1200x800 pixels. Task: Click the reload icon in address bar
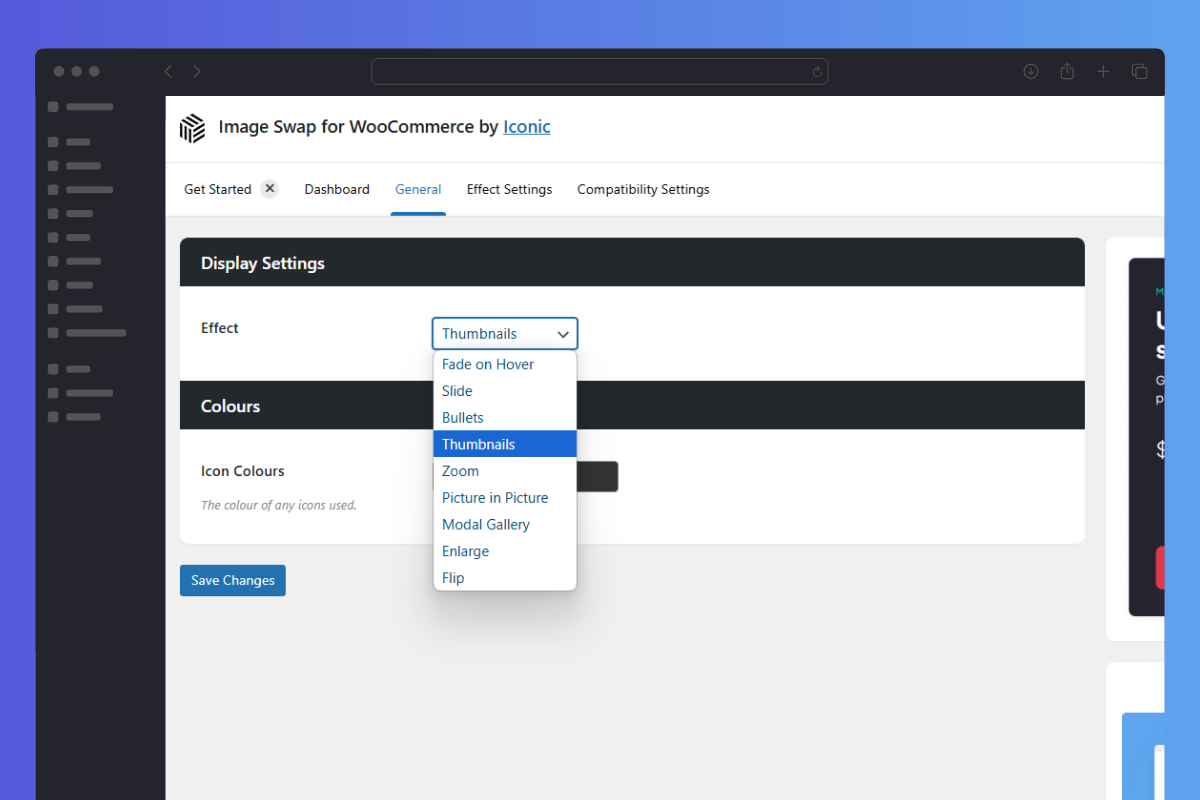[x=817, y=72]
